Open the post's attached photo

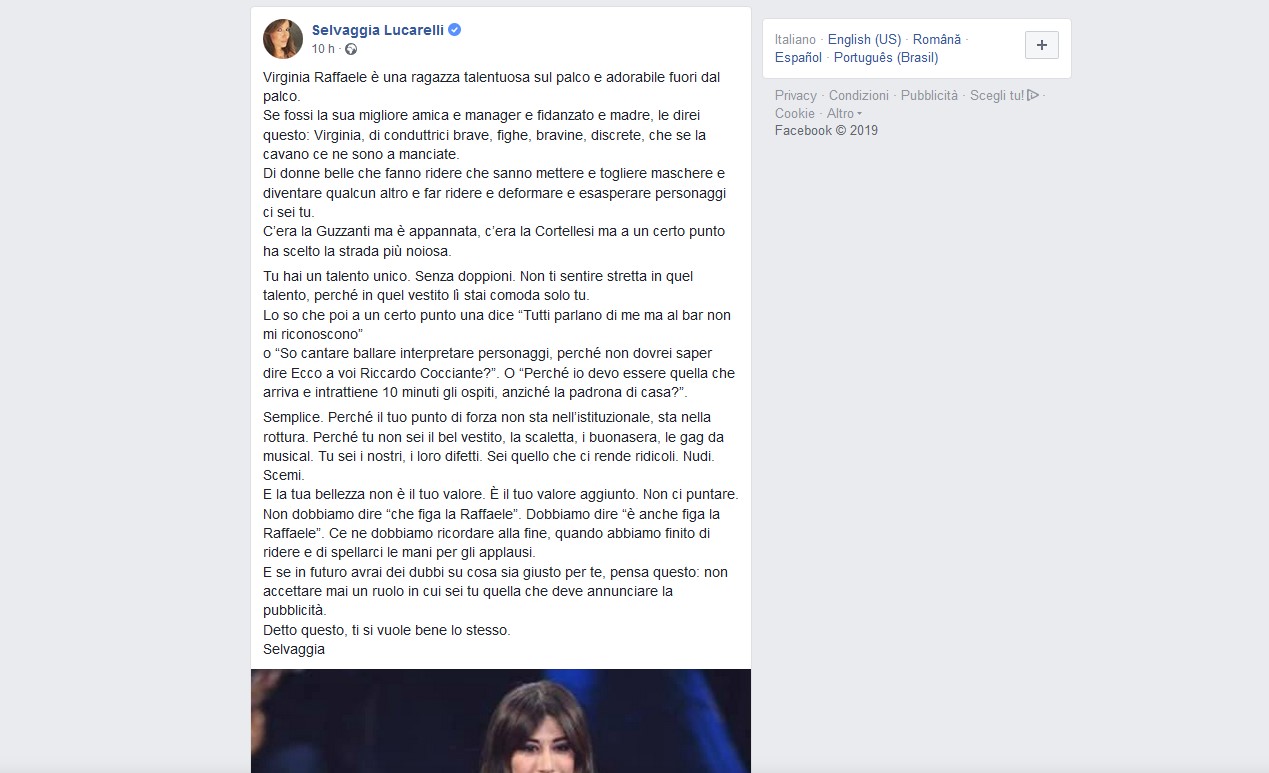point(501,721)
